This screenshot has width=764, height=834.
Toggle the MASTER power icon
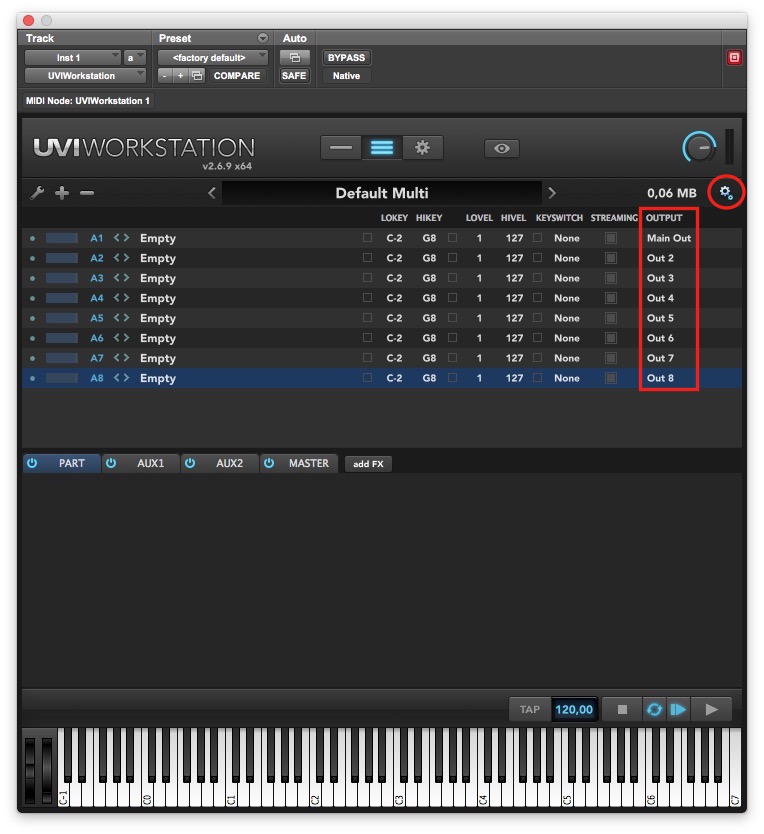click(x=269, y=463)
